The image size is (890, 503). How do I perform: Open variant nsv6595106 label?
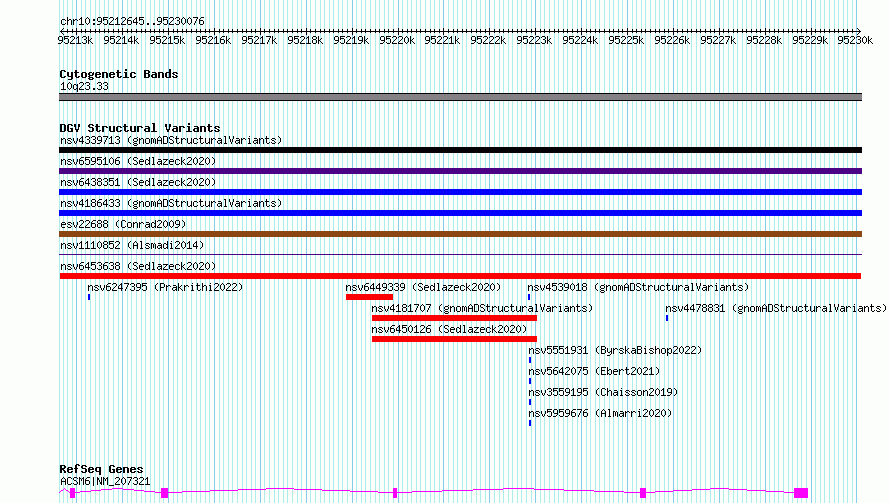[138, 161]
